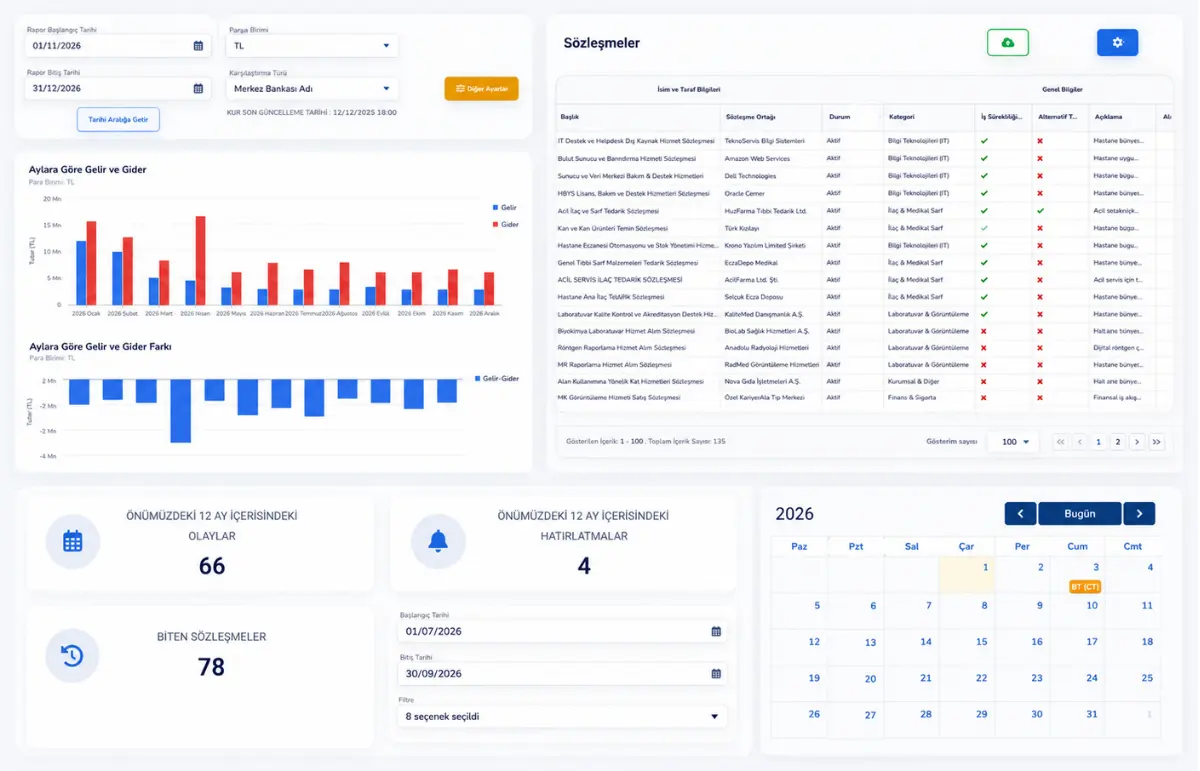Viewport: 1200px width, 771px height.
Task: Go to next month with right arrow
Action: [x=1139, y=514]
